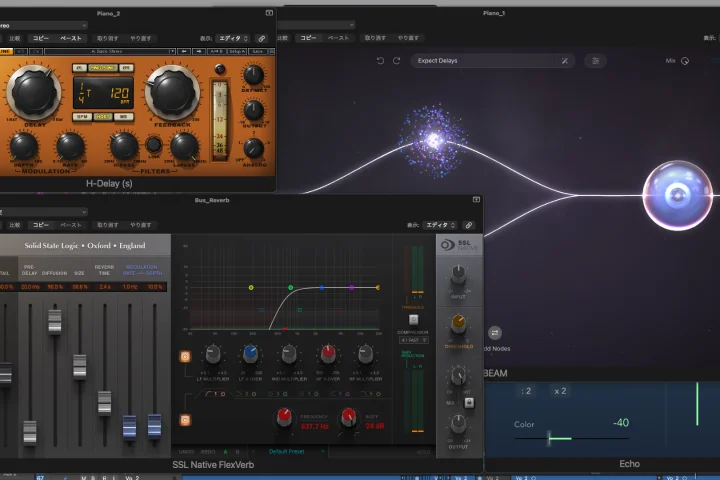The width and height of the screenshot is (720, 480).
Task: Open the エディタ view dropdown in Bus_Reverb window
Action: pyautogui.click(x=440, y=225)
